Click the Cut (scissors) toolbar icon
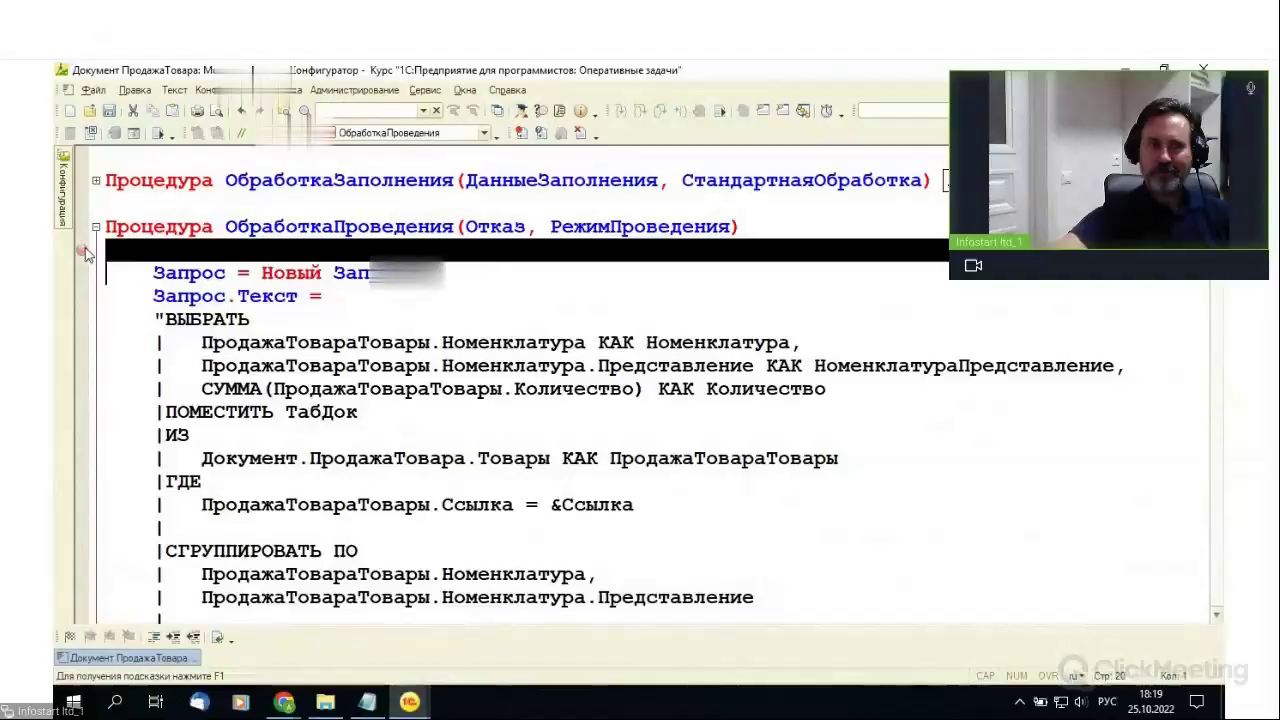 (132, 111)
